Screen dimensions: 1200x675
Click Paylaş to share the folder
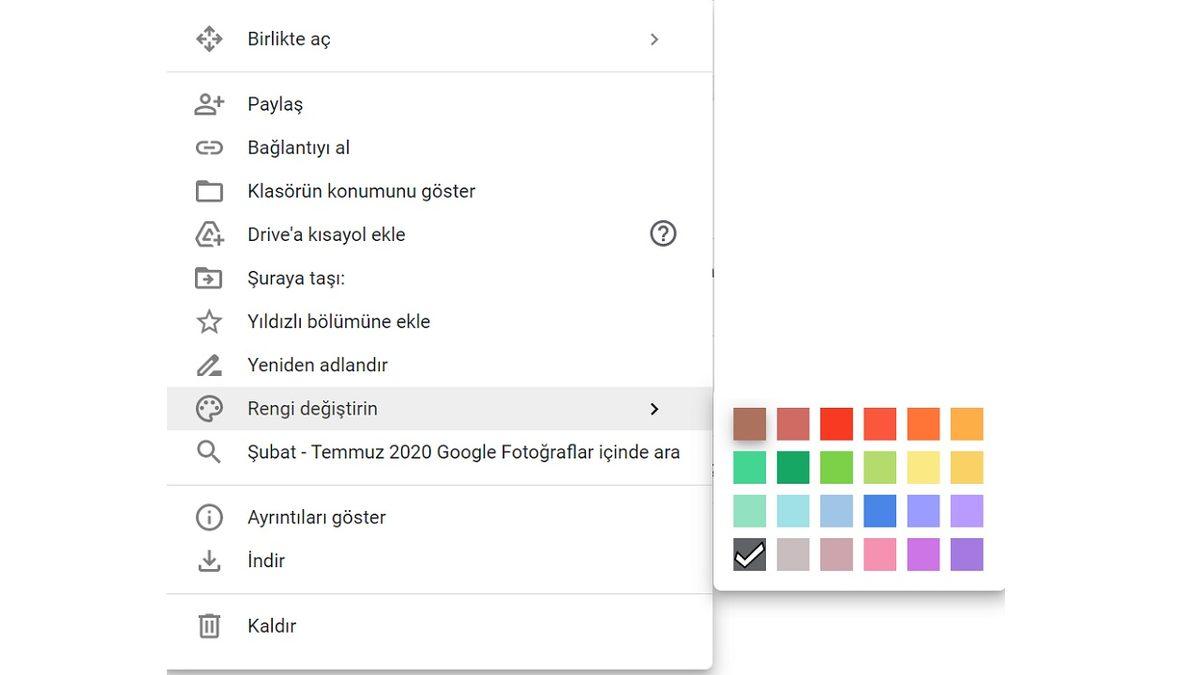[x=275, y=103]
